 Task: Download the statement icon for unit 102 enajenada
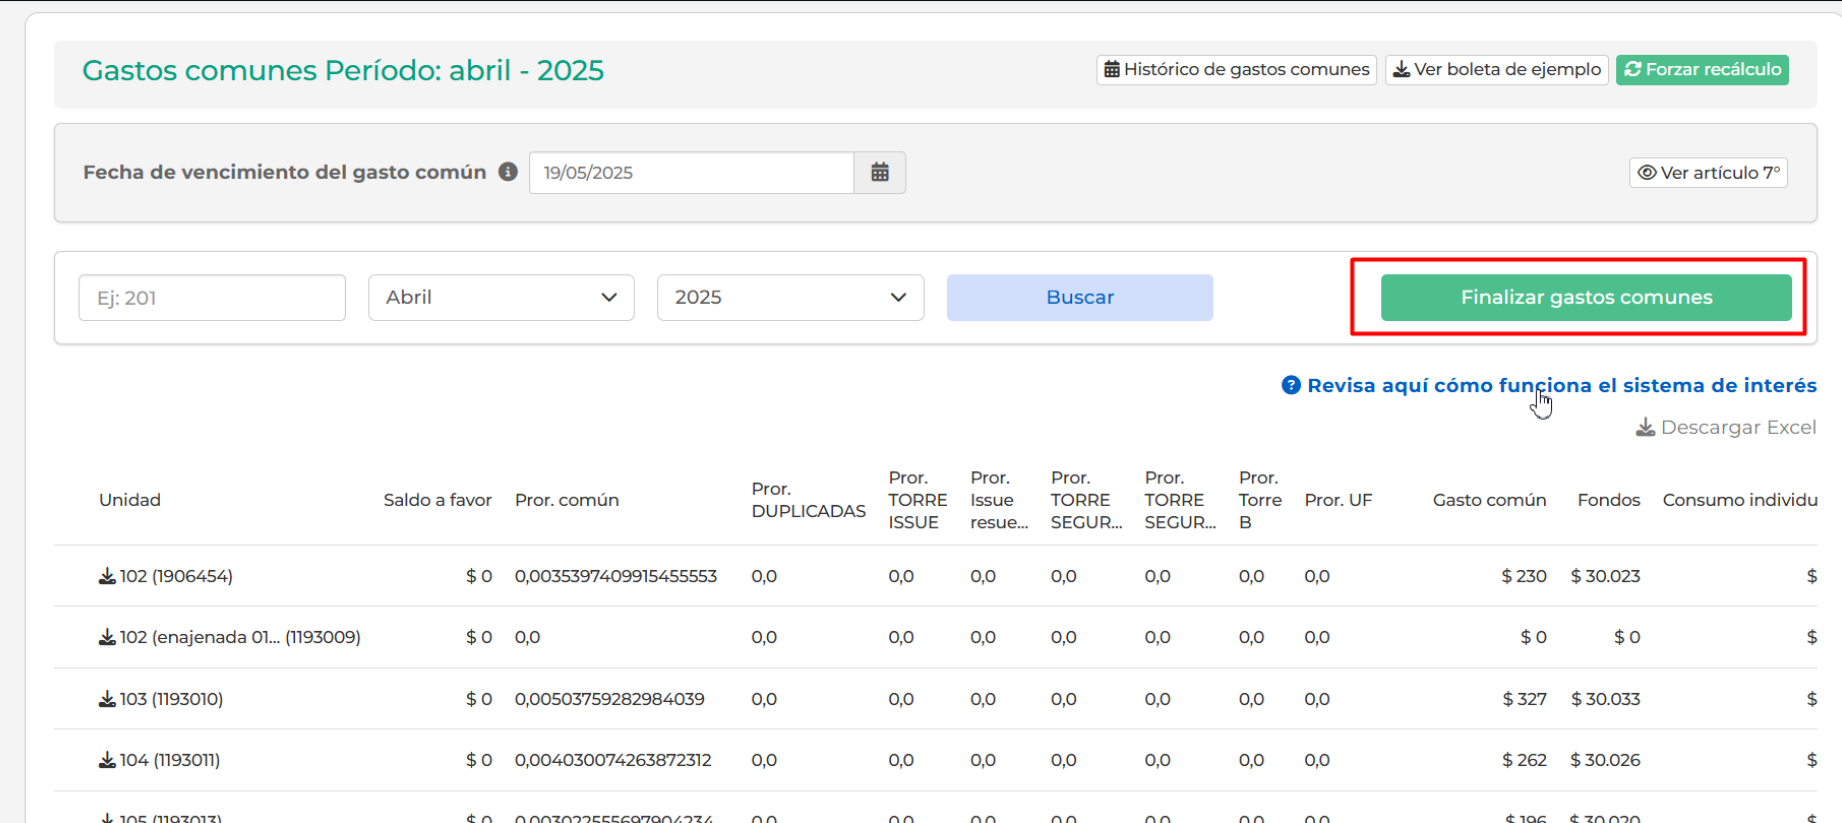tap(107, 638)
